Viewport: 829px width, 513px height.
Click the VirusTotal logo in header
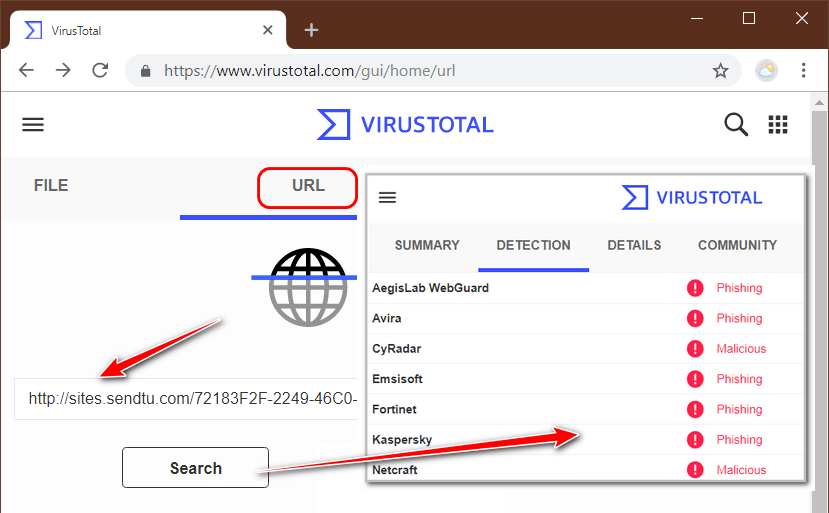point(405,125)
